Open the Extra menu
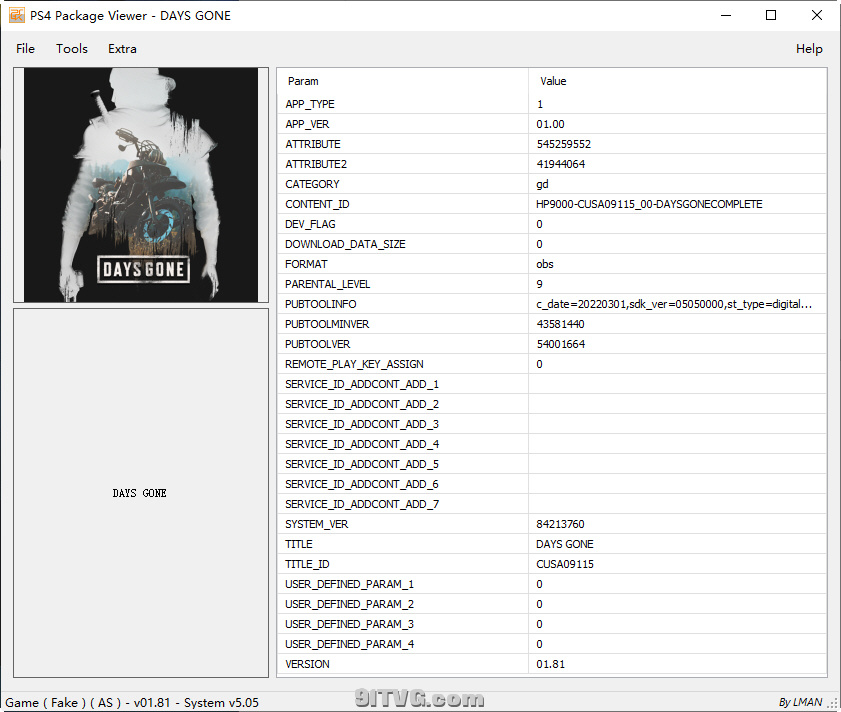The image size is (841, 712). 122,49
